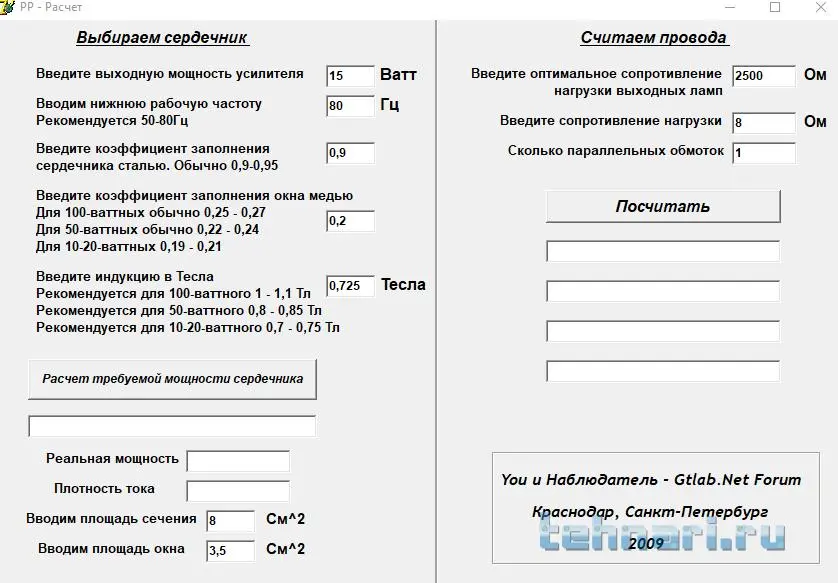Click the last result field under 'Посчитать'
The height and width of the screenshot is (583, 838).
pyautogui.click(x=662, y=371)
